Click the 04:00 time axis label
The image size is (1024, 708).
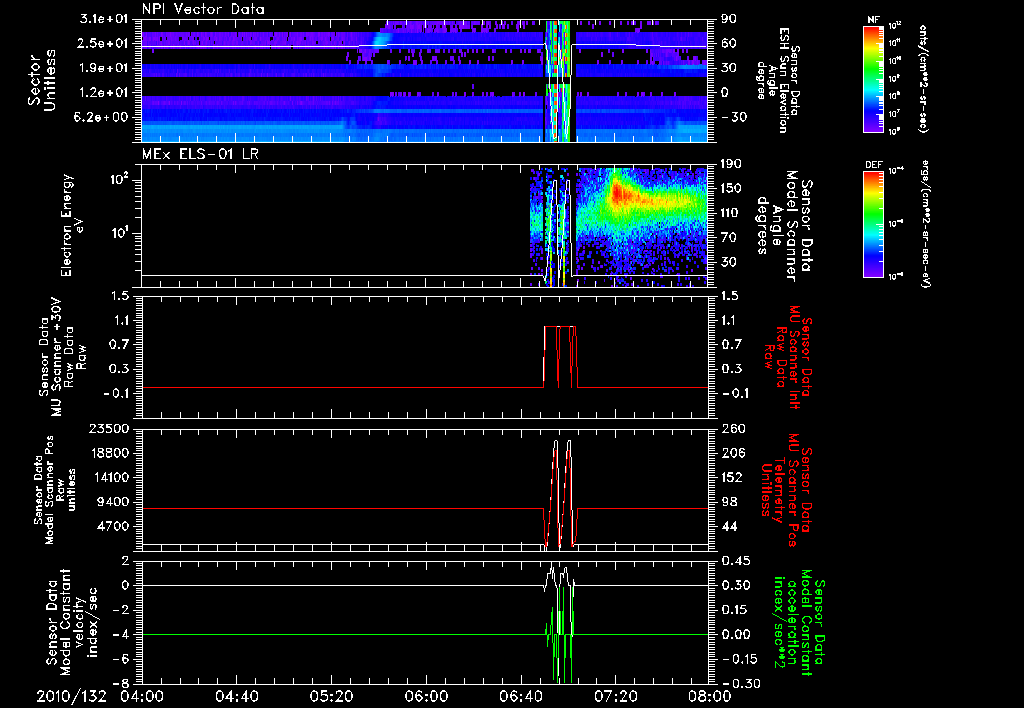(142, 696)
